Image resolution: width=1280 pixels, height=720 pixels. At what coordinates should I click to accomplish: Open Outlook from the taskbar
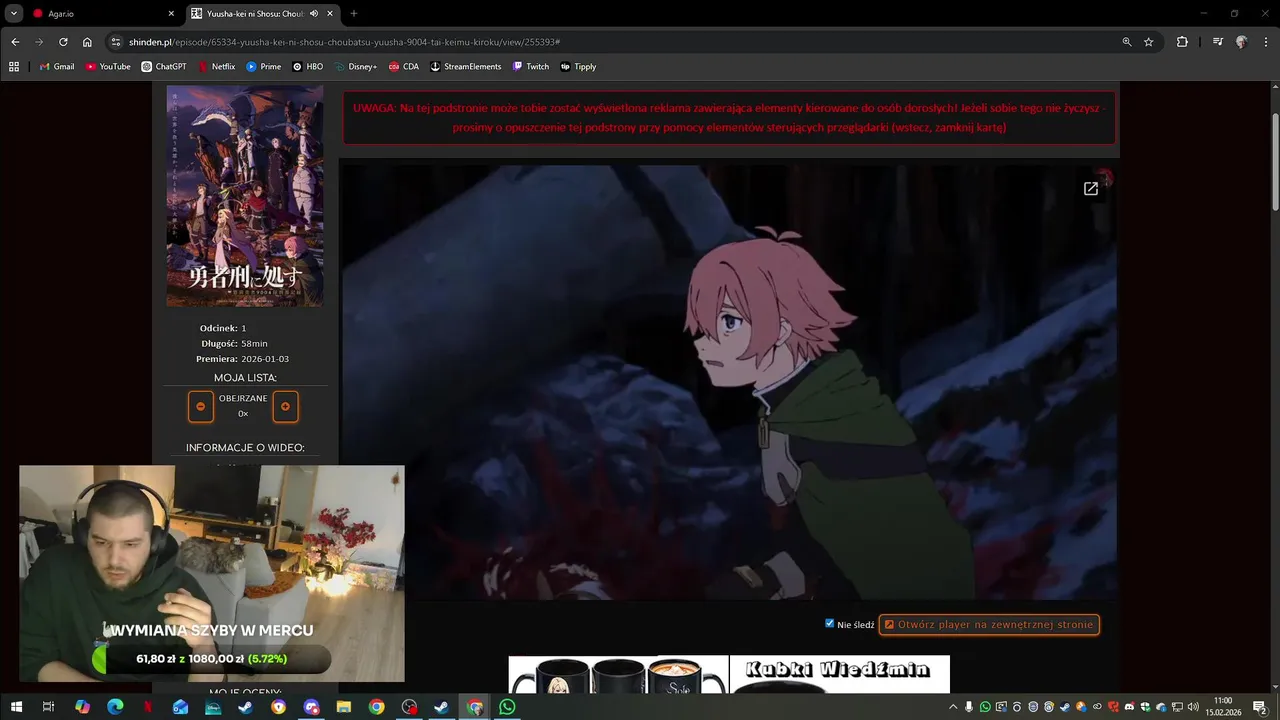(180, 707)
